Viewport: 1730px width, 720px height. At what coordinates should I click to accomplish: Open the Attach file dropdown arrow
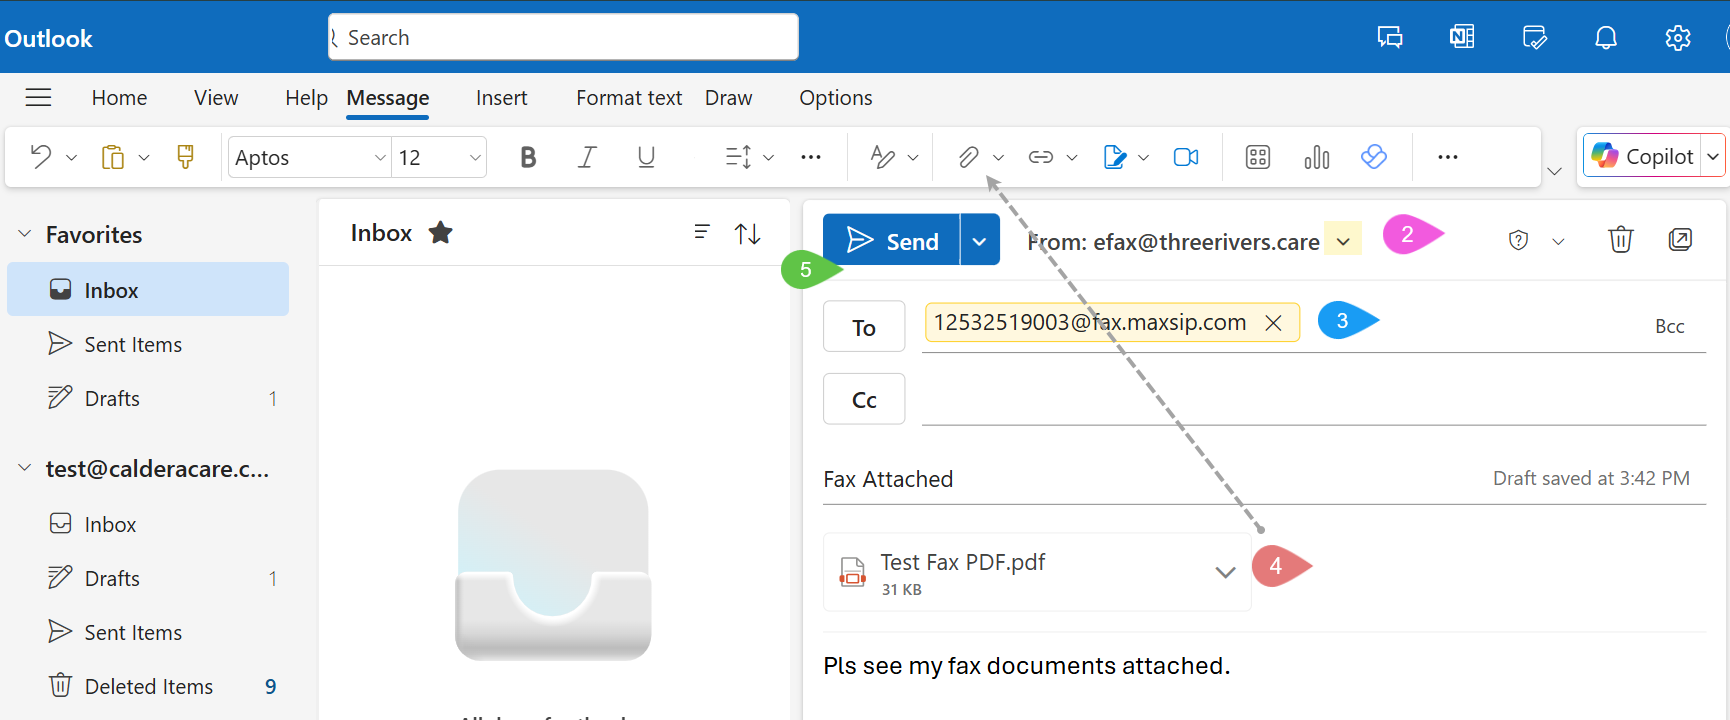tap(998, 158)
